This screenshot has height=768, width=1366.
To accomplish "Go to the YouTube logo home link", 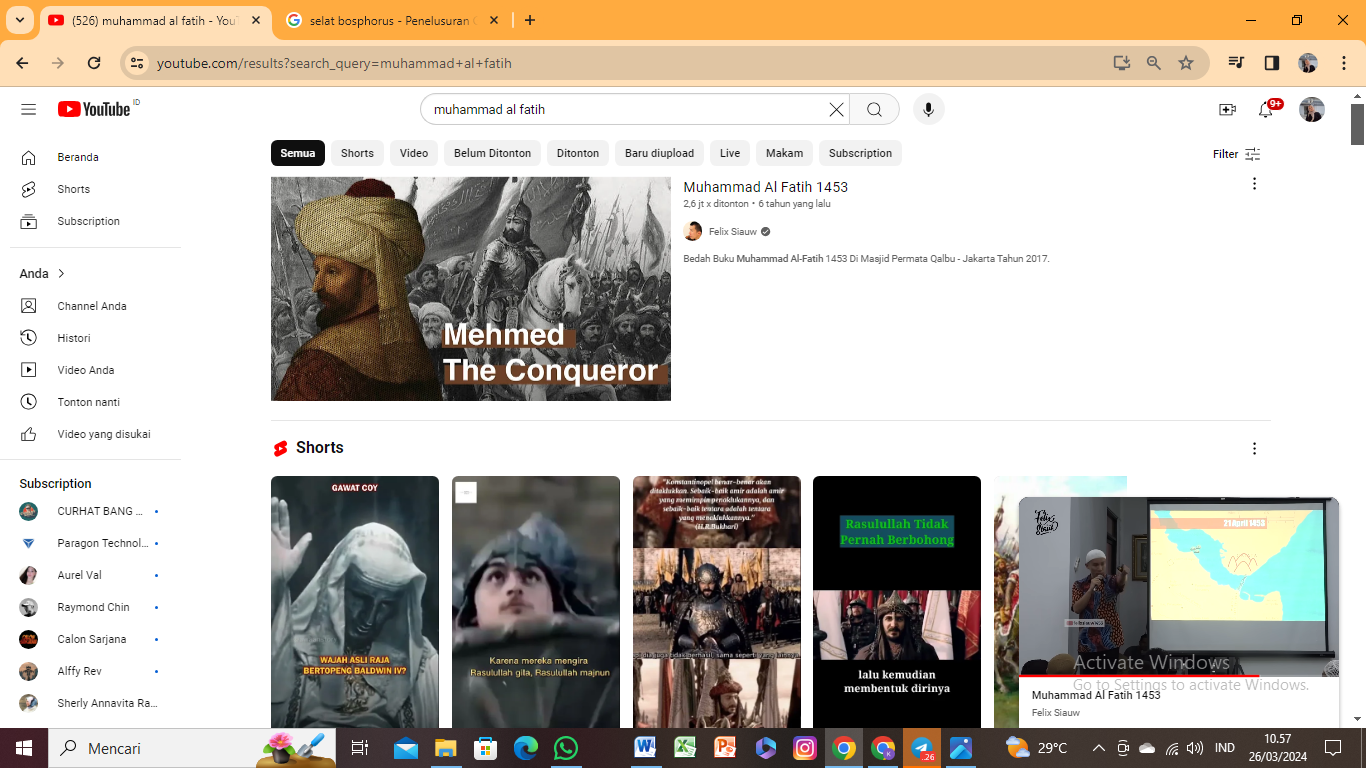I will [94, 109].
